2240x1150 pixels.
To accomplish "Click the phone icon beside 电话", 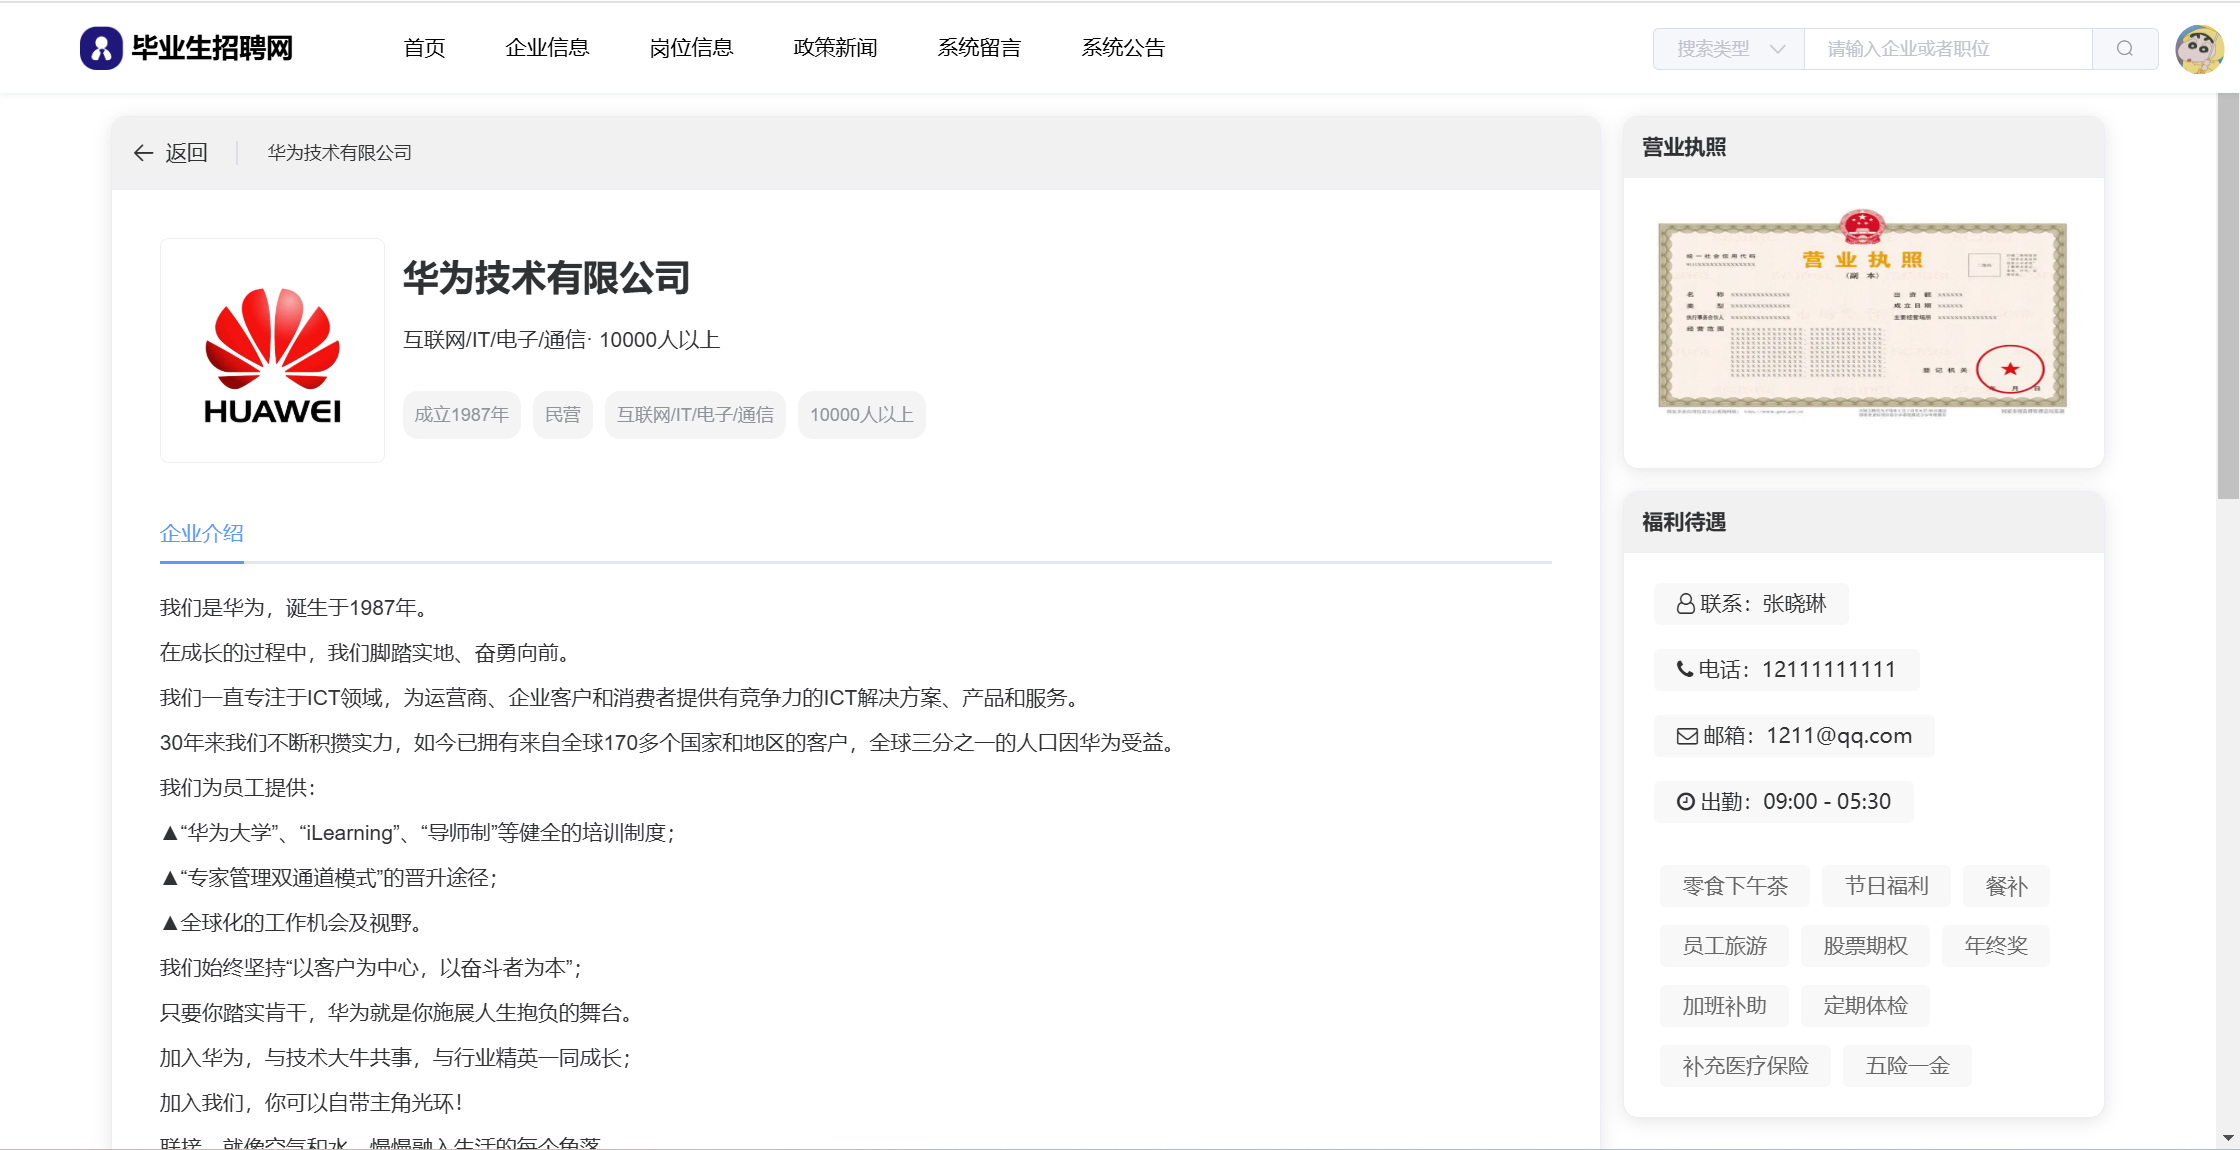I will pyautogui.click(x=1685, y=670).
